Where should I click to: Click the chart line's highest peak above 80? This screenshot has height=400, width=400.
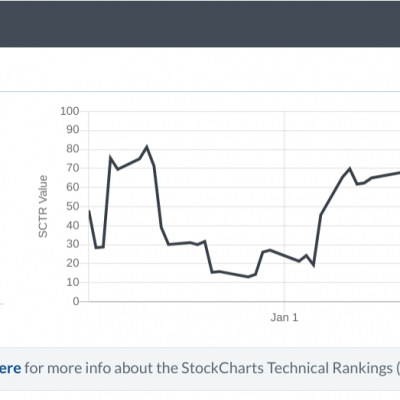tap(147, 146)
